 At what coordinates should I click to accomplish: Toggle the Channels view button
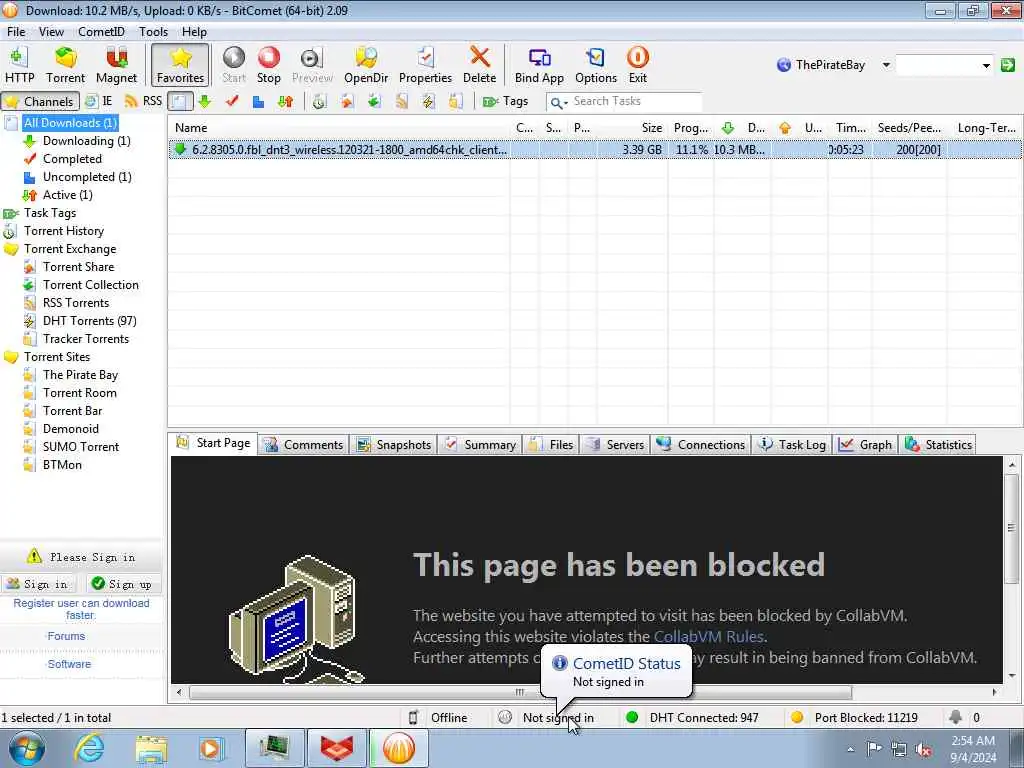[40, 101]
